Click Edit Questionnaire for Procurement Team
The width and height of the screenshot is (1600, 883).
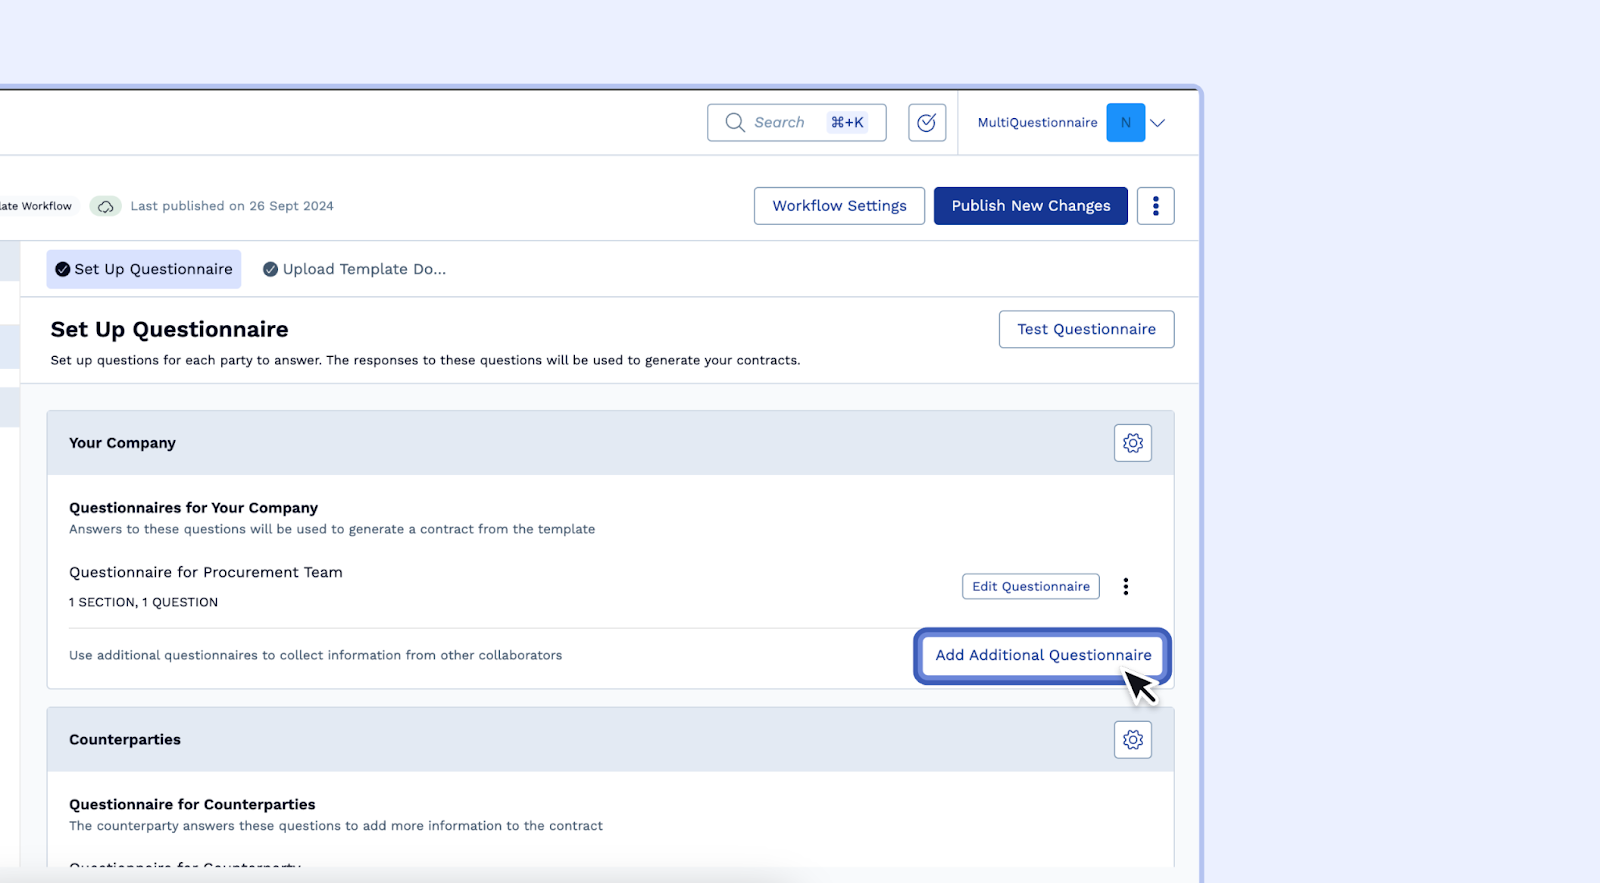1030,586
